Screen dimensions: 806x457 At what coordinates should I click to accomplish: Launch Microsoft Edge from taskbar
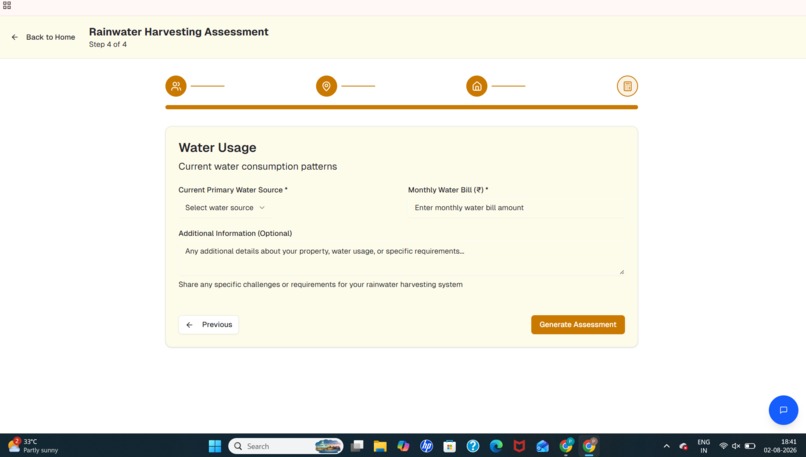[x=496, y=446]
